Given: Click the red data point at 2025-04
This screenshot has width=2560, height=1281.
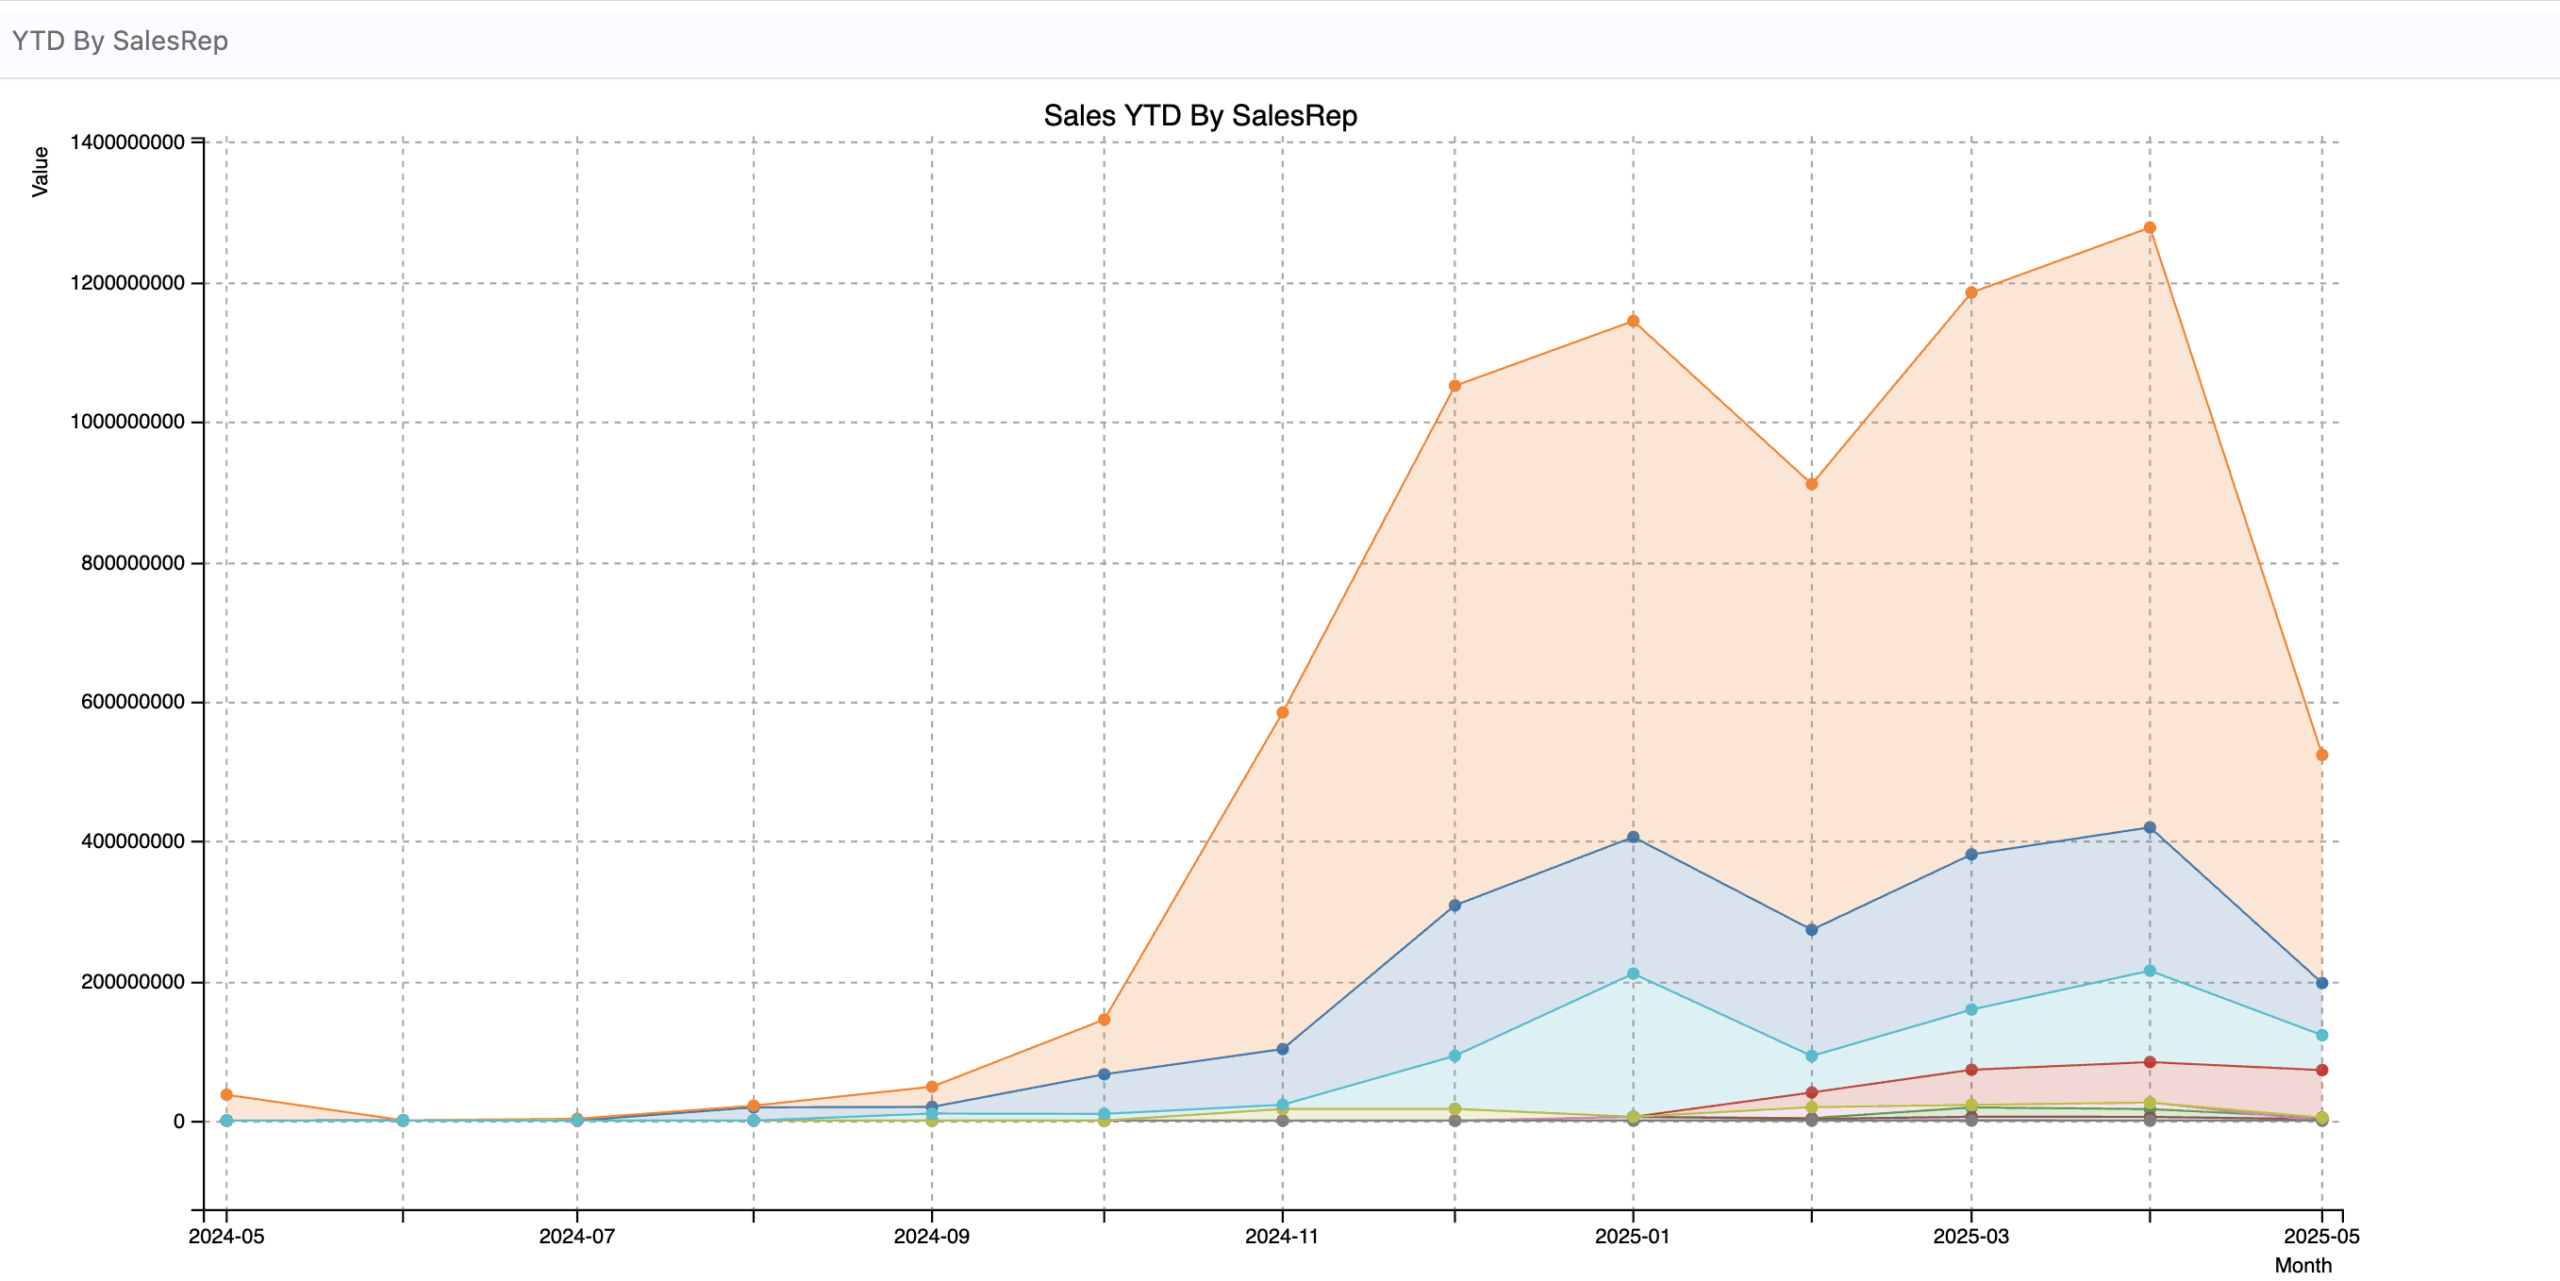Looking at the screenshot, I should (2149, 1062).
